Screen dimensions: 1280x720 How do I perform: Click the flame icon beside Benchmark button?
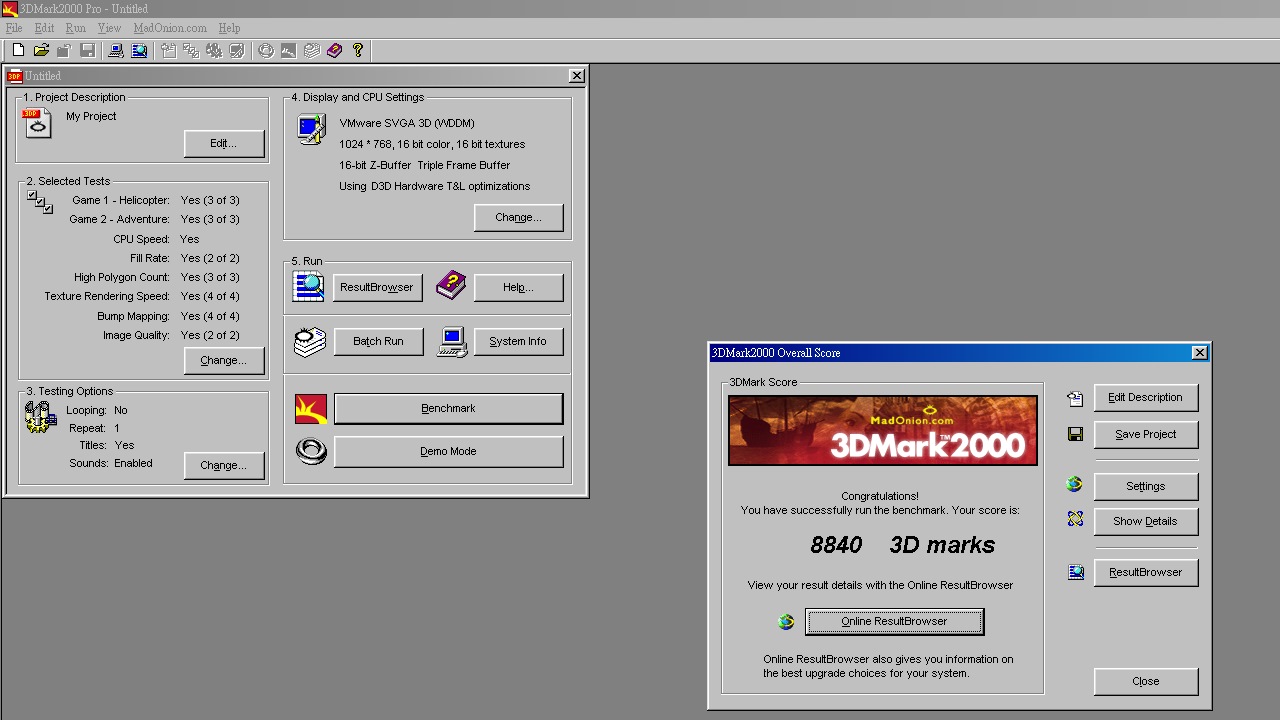pyautogui.click(x=311, y=408)
